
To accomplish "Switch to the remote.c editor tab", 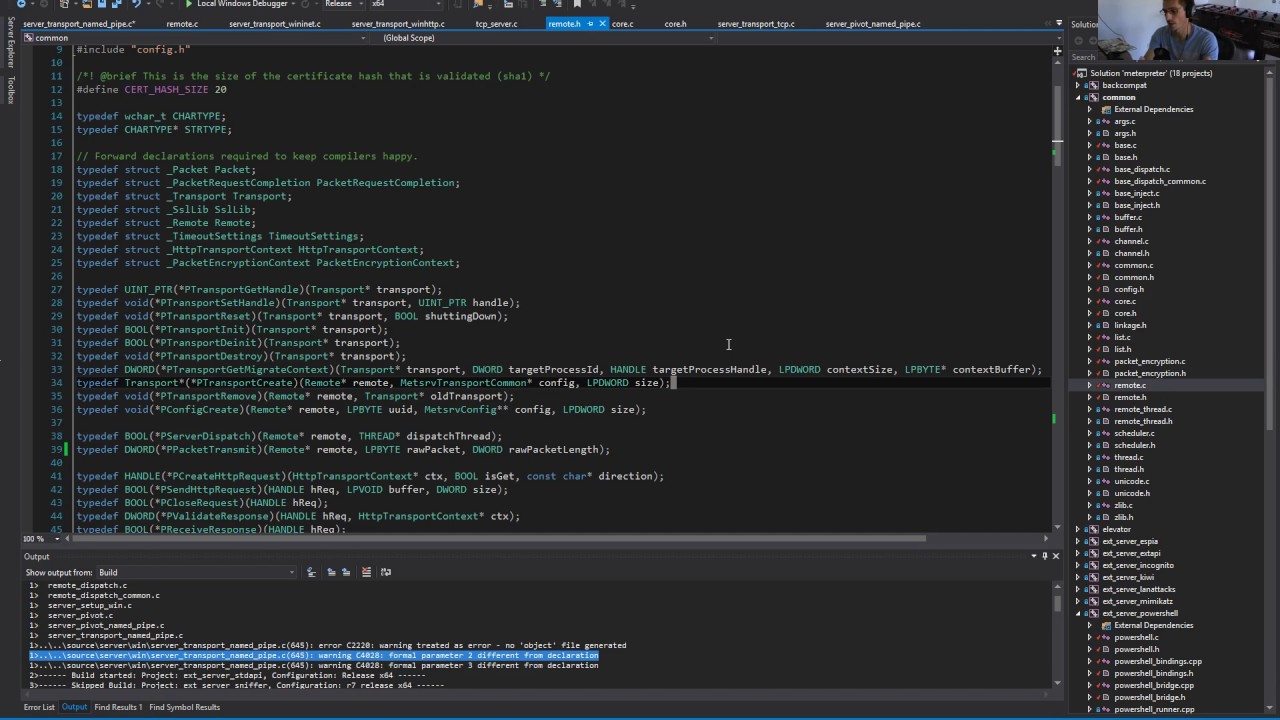I will (x=182, y=23).
